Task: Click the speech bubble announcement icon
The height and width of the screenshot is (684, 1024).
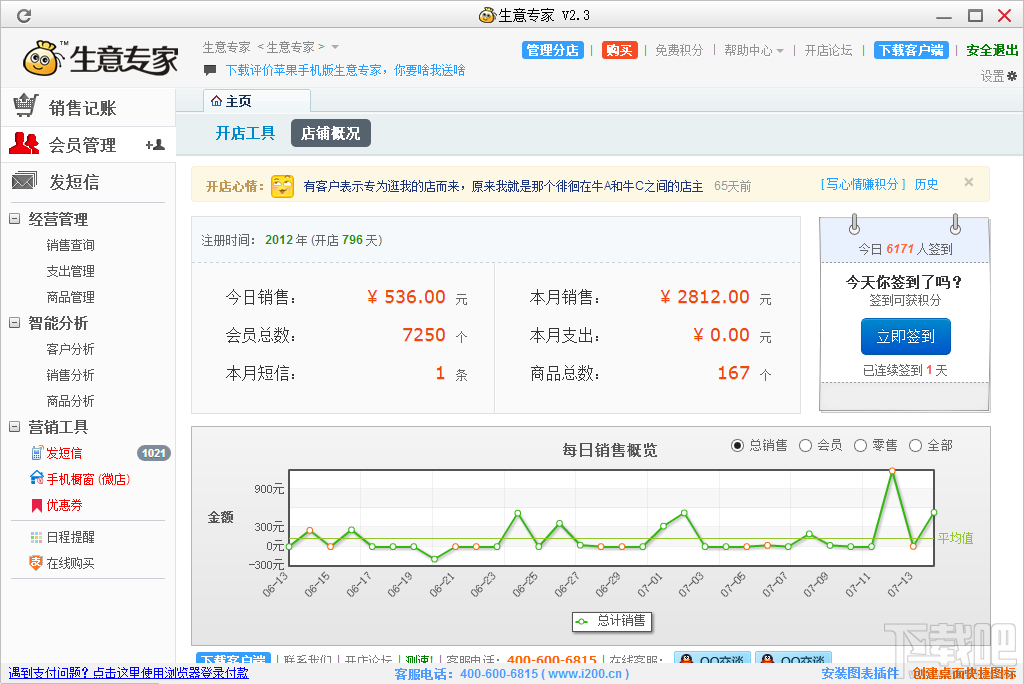Action: (x=210, y=69)
